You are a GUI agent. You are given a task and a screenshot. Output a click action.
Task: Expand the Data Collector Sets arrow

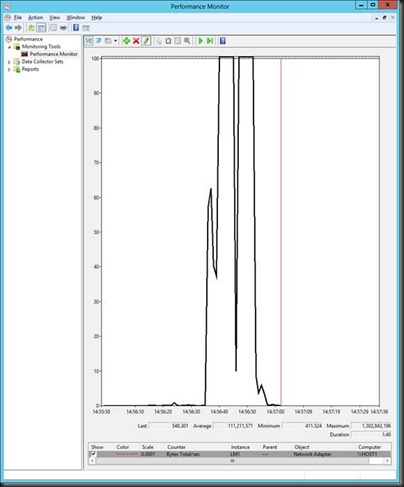pyautogui.click(x=9, y=62)
